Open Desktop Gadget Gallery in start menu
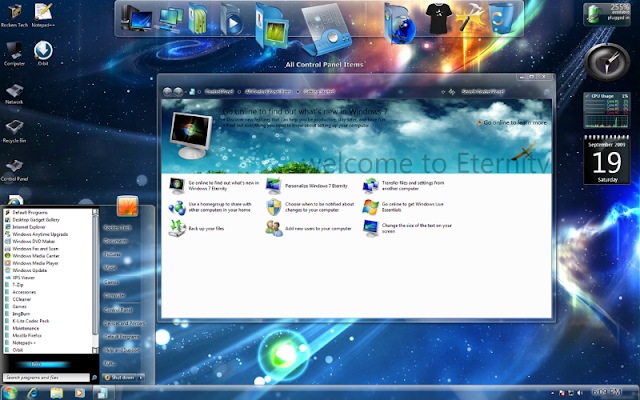 click(x=32, y=220)
